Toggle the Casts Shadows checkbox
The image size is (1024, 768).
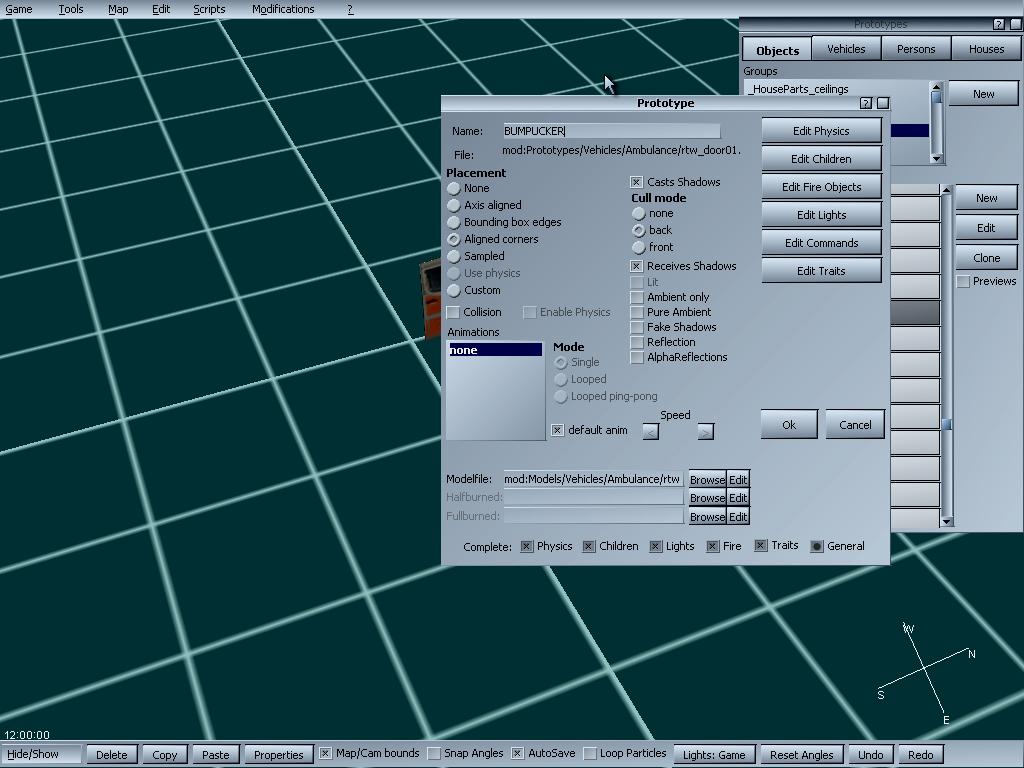click(636, 182)
